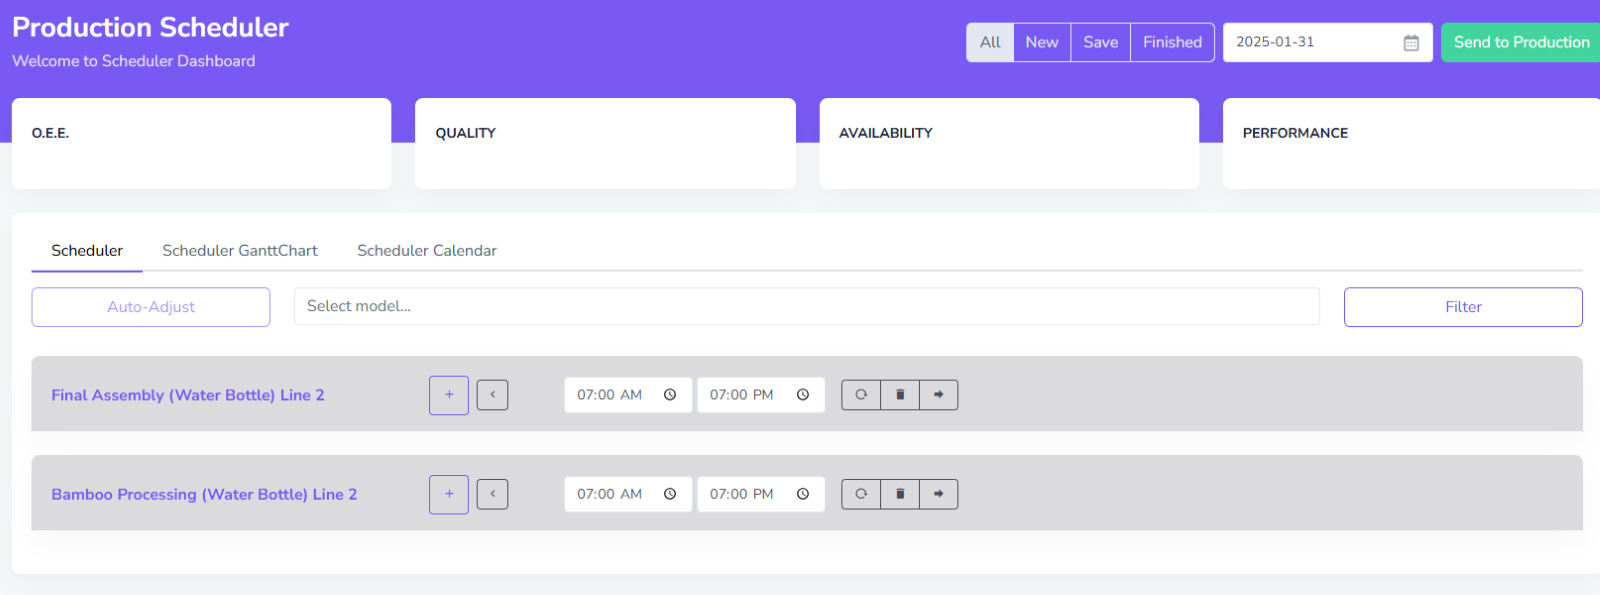
Task: Collapse Bamboo Processing line with chevron
Action: point(492,494)
